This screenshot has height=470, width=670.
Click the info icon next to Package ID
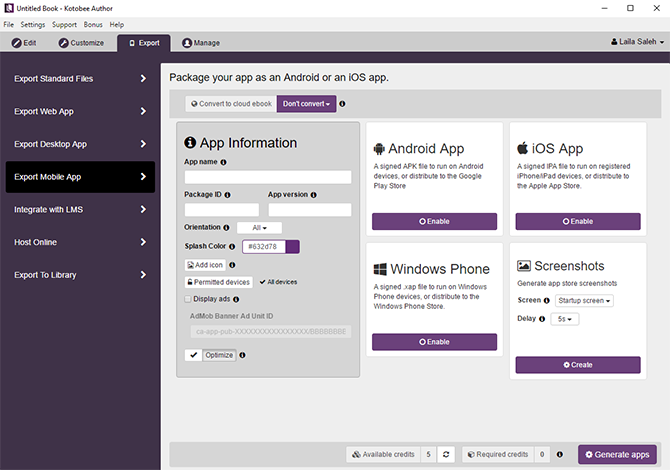(x=229, y=195)
